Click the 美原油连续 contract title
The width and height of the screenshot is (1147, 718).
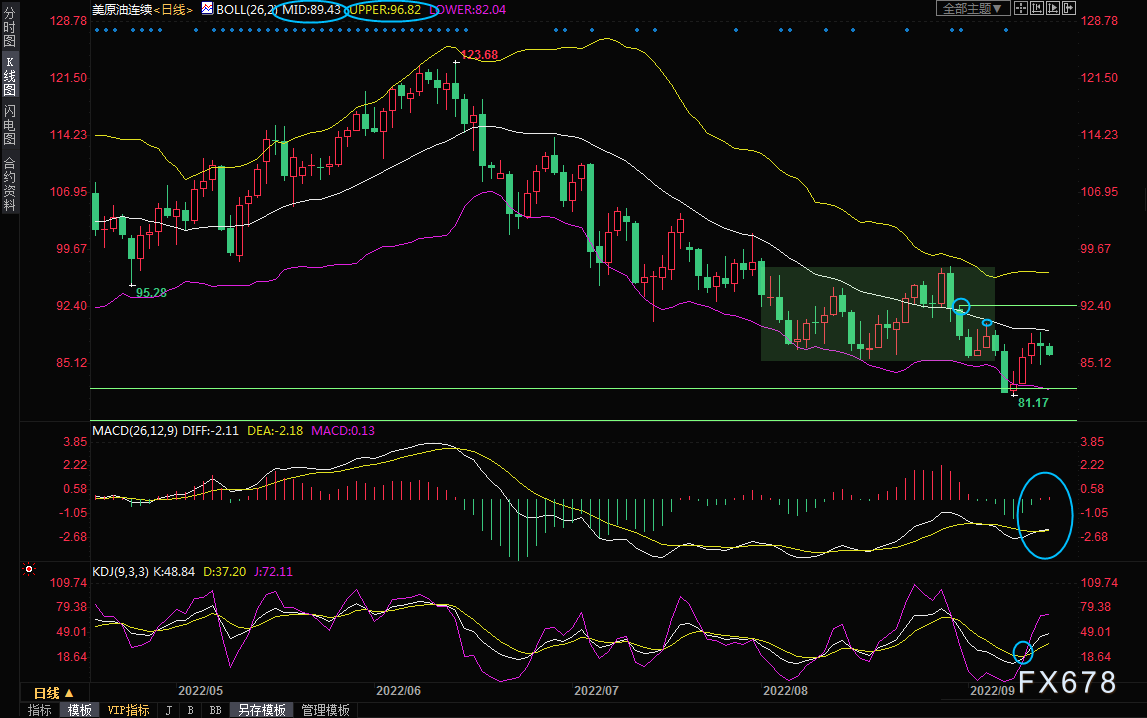pyautogui.click(x=122, y=10)
